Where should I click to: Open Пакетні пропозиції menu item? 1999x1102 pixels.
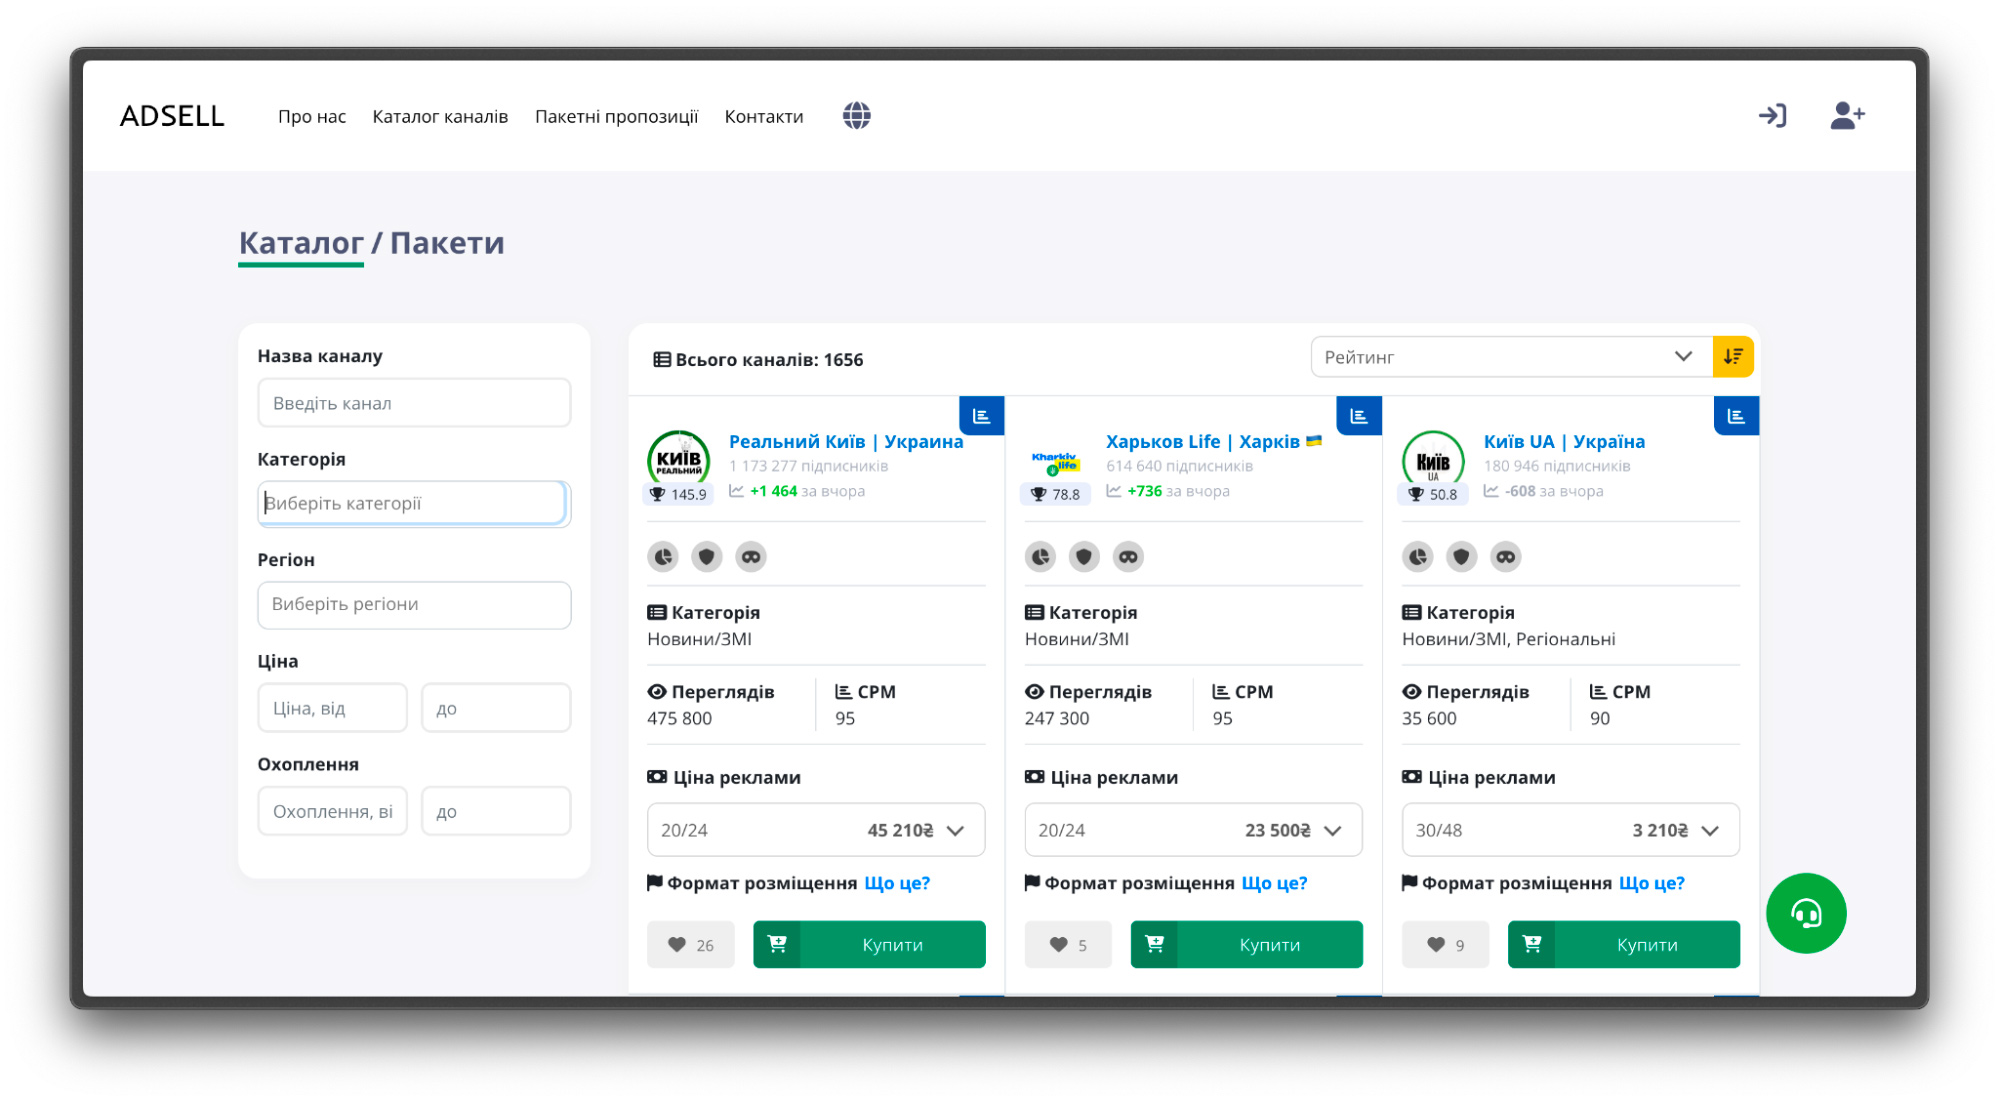click(616, 116)
